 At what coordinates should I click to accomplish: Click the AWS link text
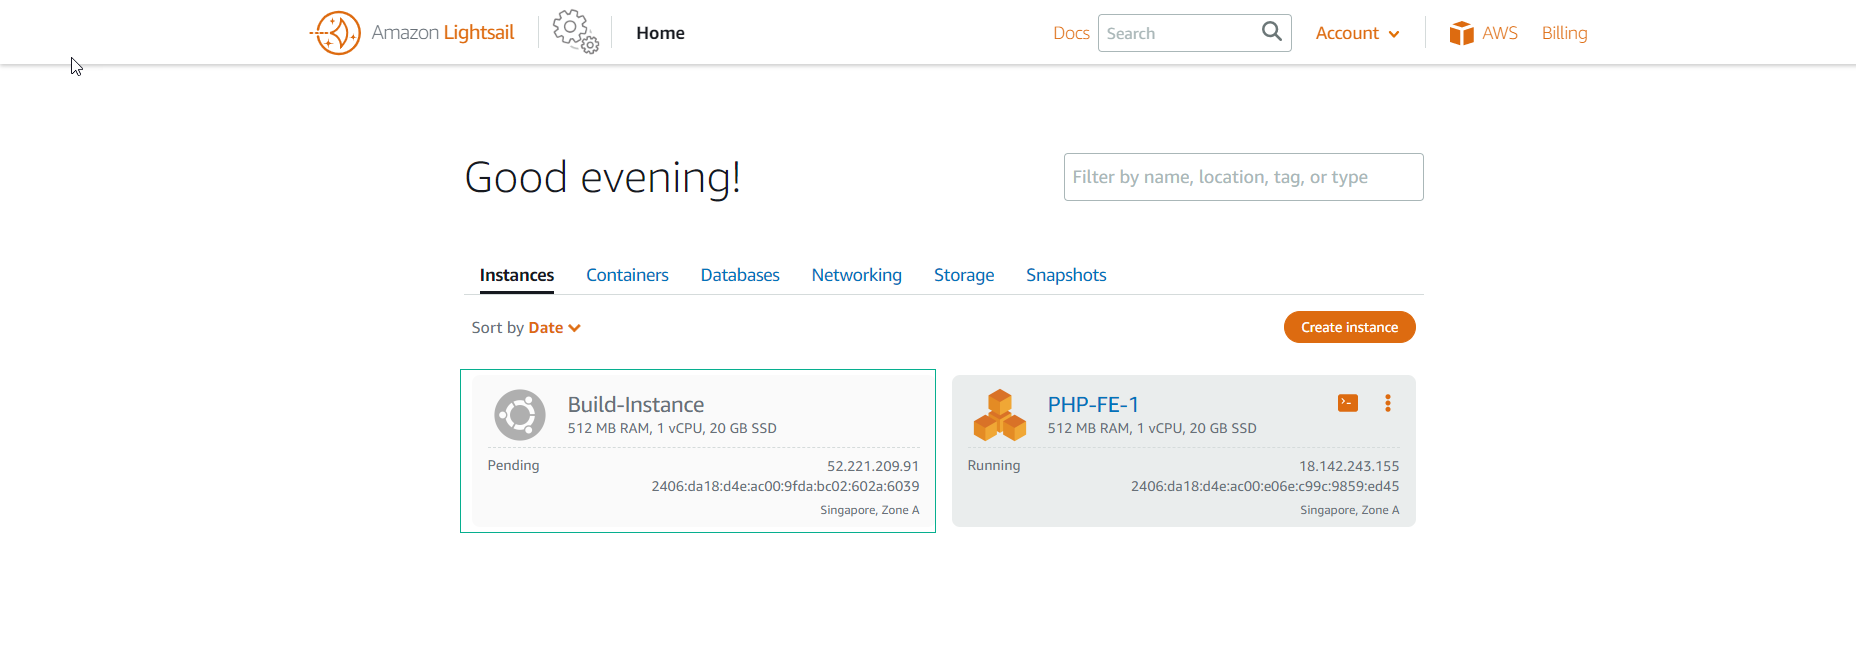pos(1499,33)
